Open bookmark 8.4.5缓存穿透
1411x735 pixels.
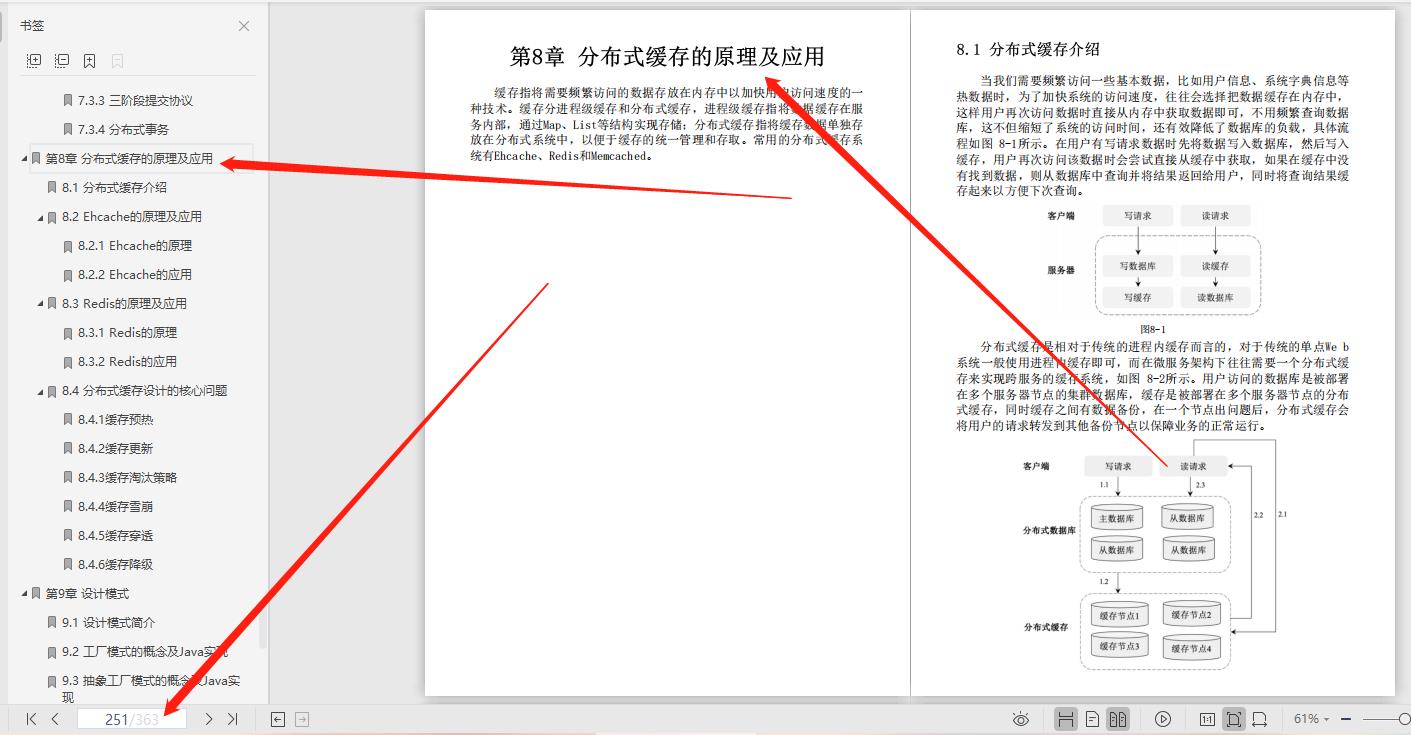pyautogui.click(x=115, y=535)
